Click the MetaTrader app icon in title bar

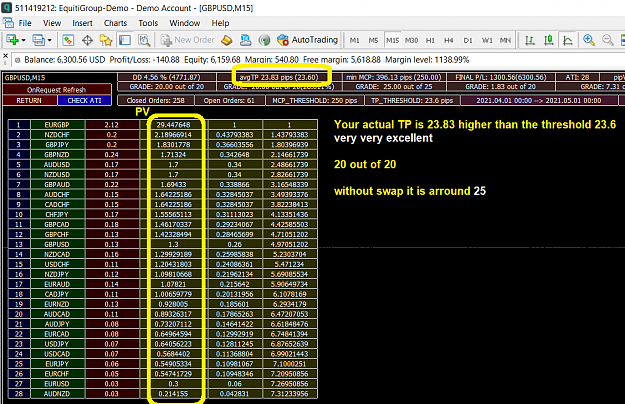pyautogui.click(x=6, y=8)
